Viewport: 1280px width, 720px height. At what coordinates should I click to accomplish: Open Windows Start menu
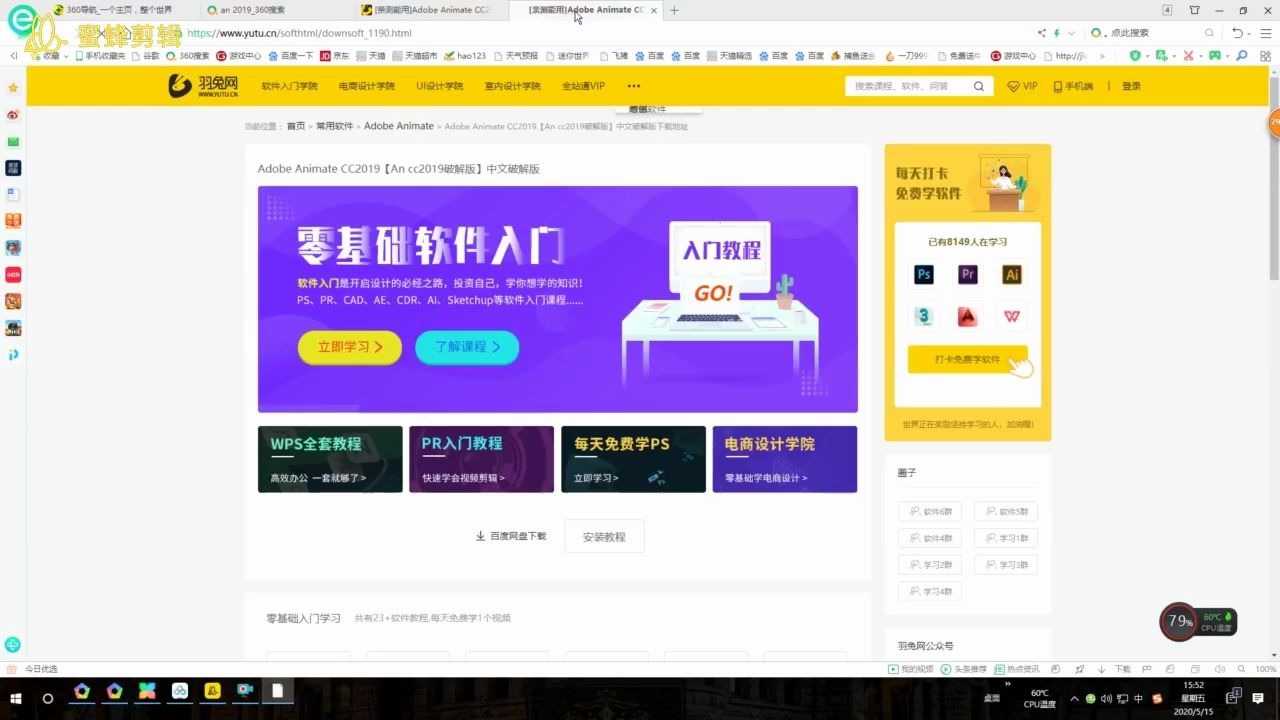16,698
